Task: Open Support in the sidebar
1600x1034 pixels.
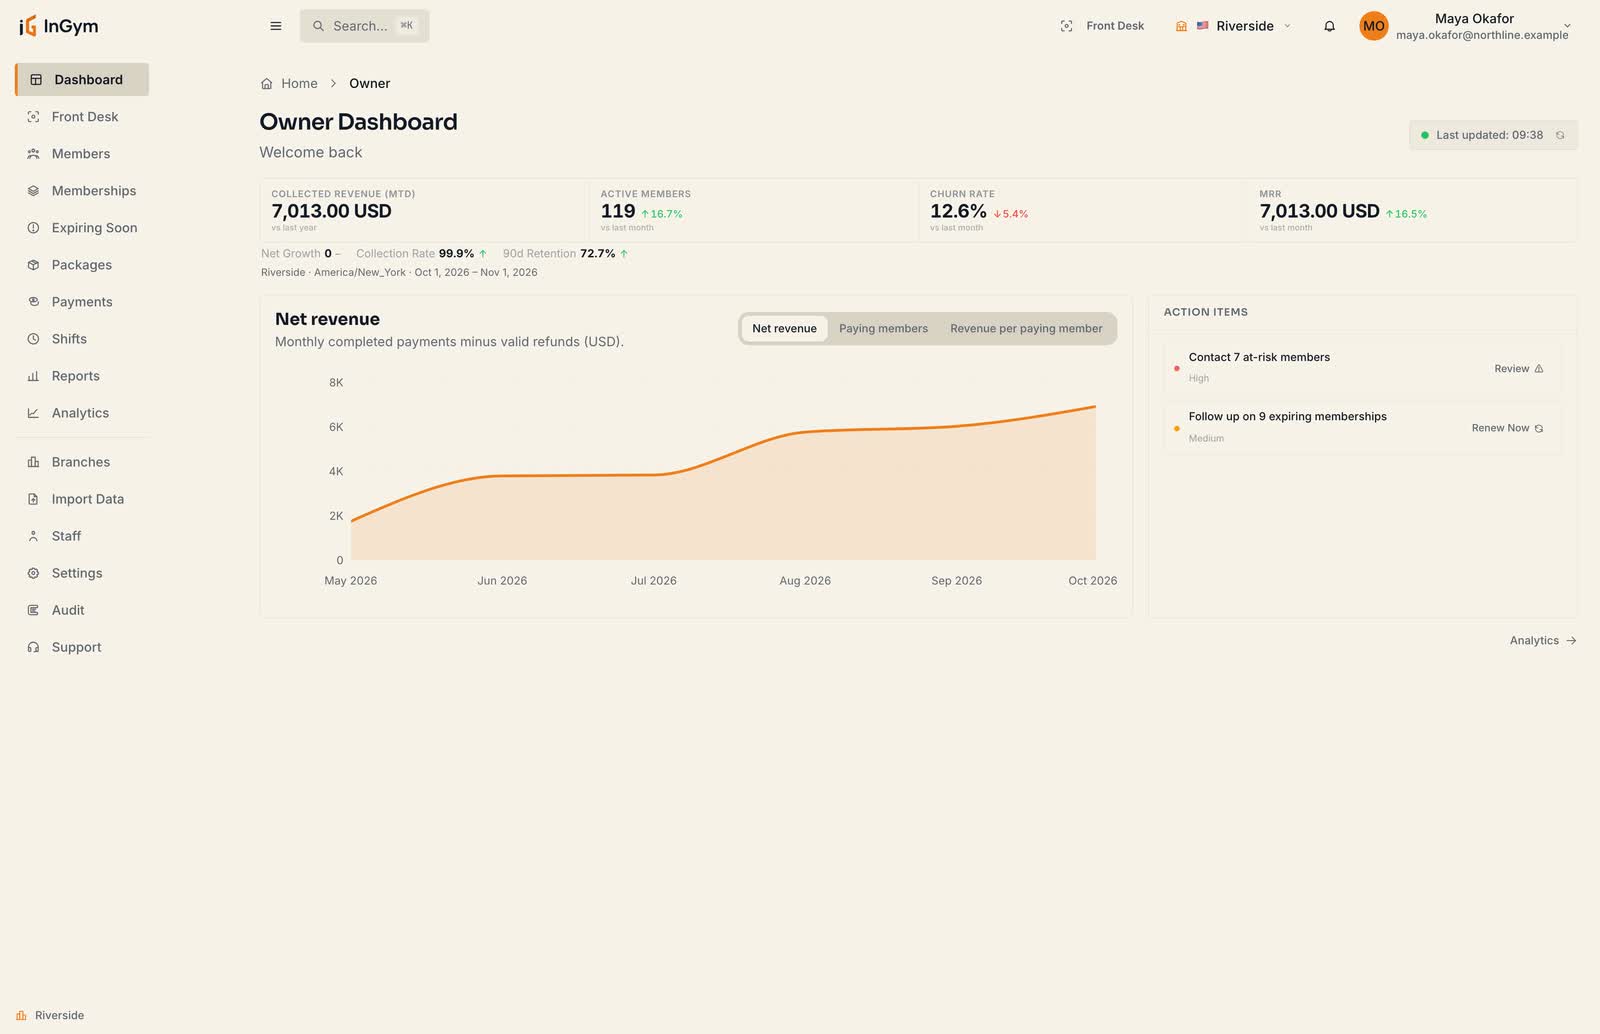Action: click(x=82, y=647)
